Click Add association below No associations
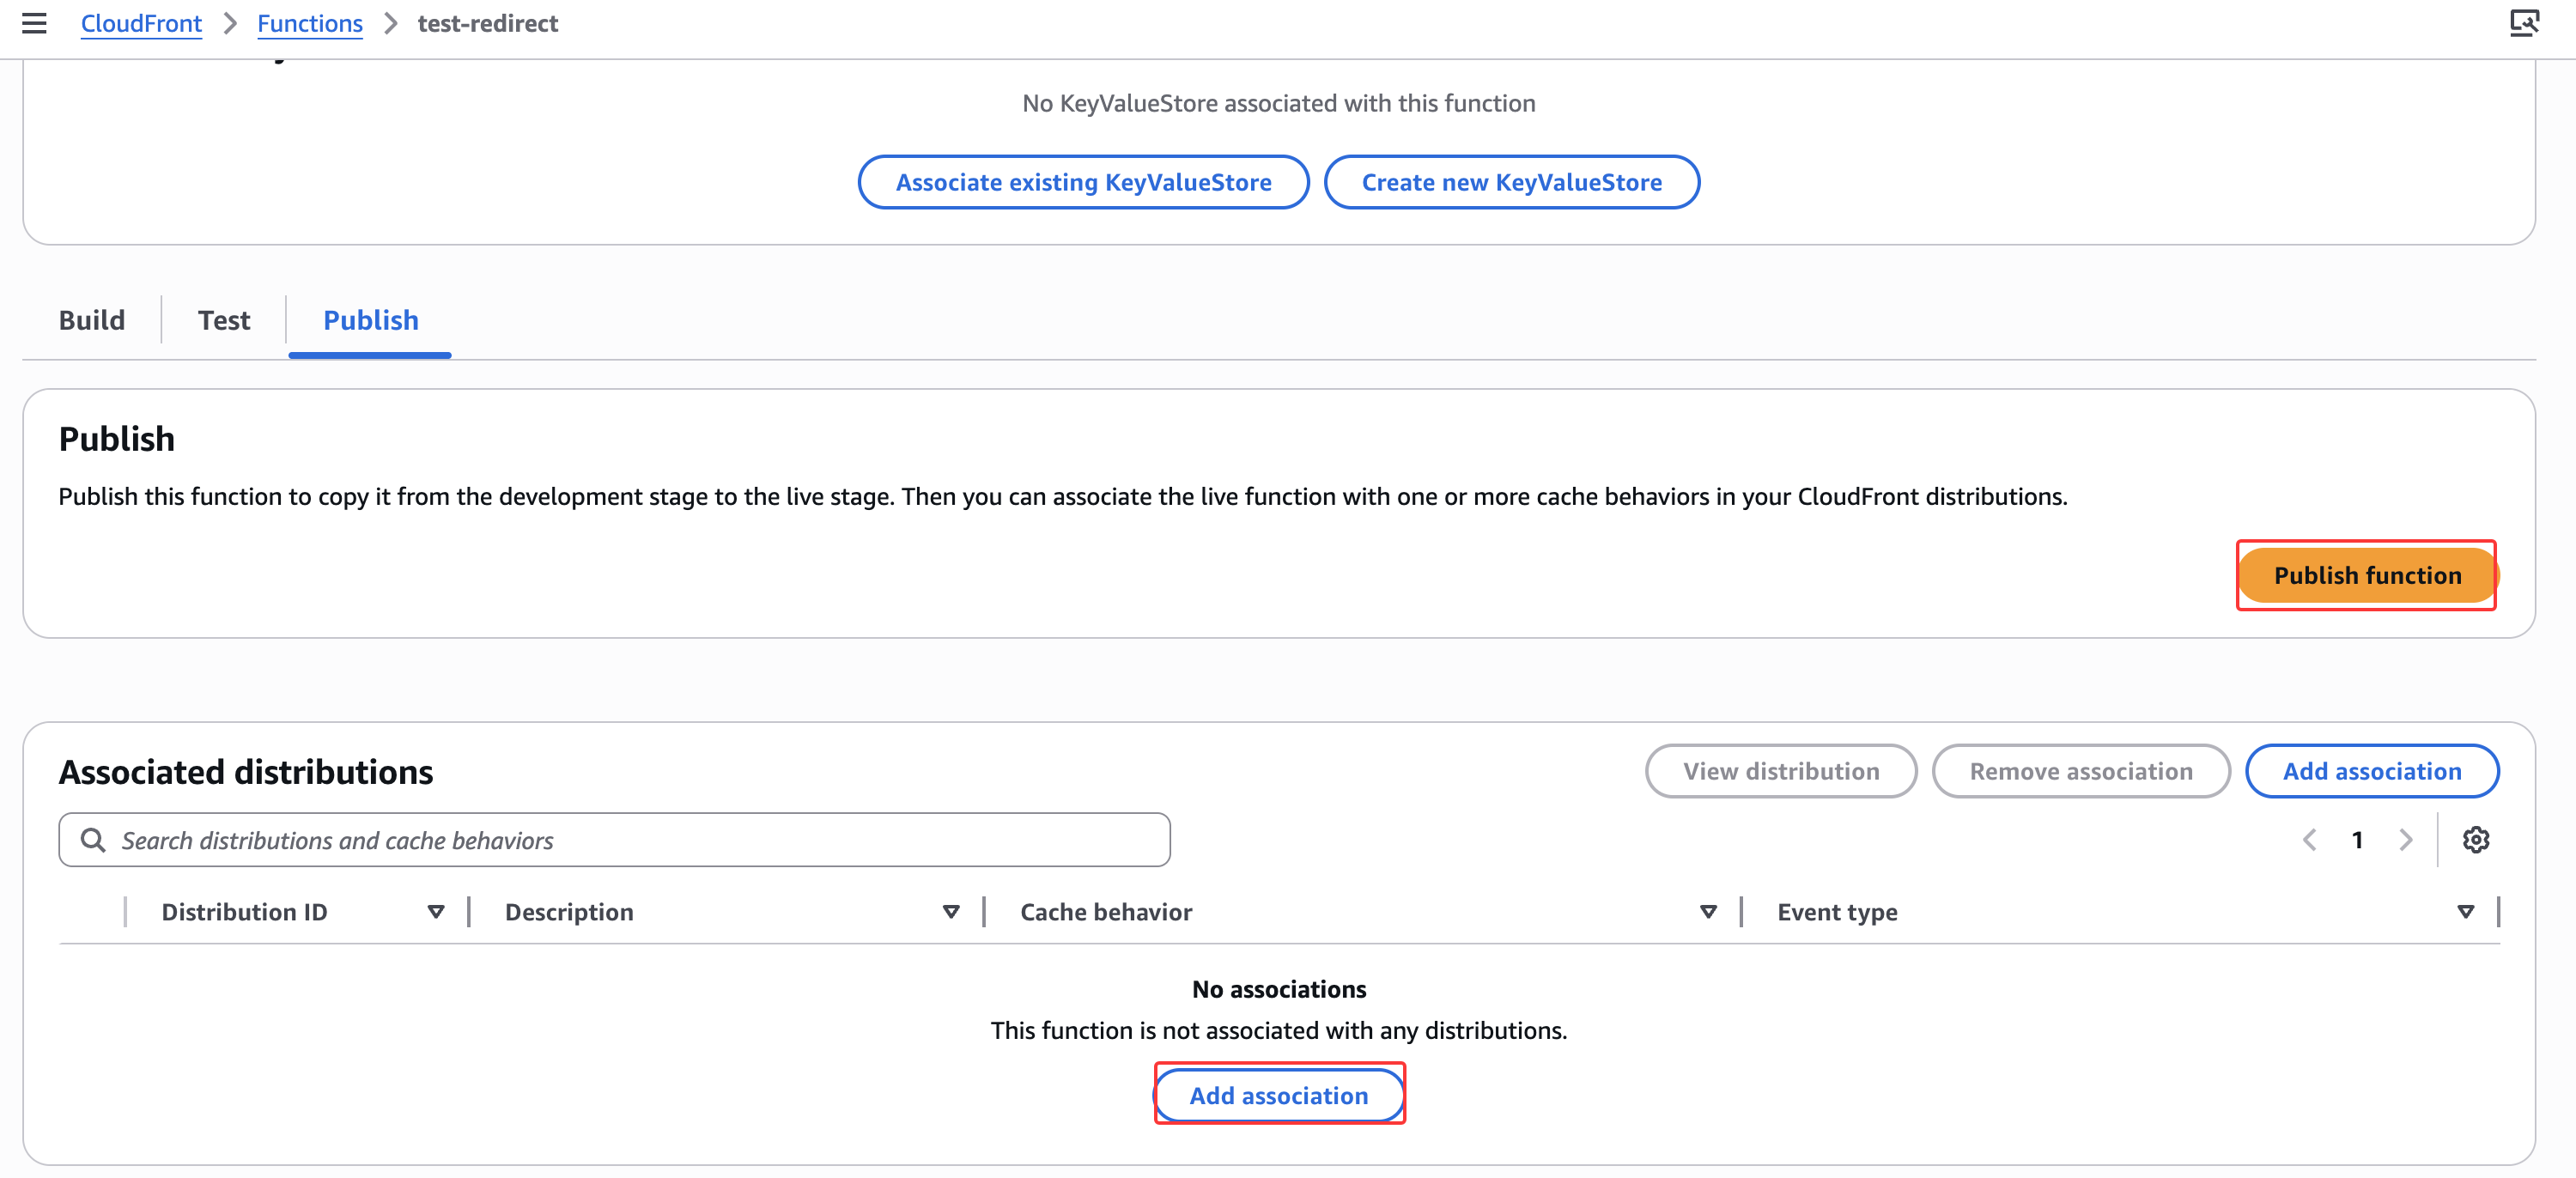Screen dimensions: 2576x1178 1278,1095
